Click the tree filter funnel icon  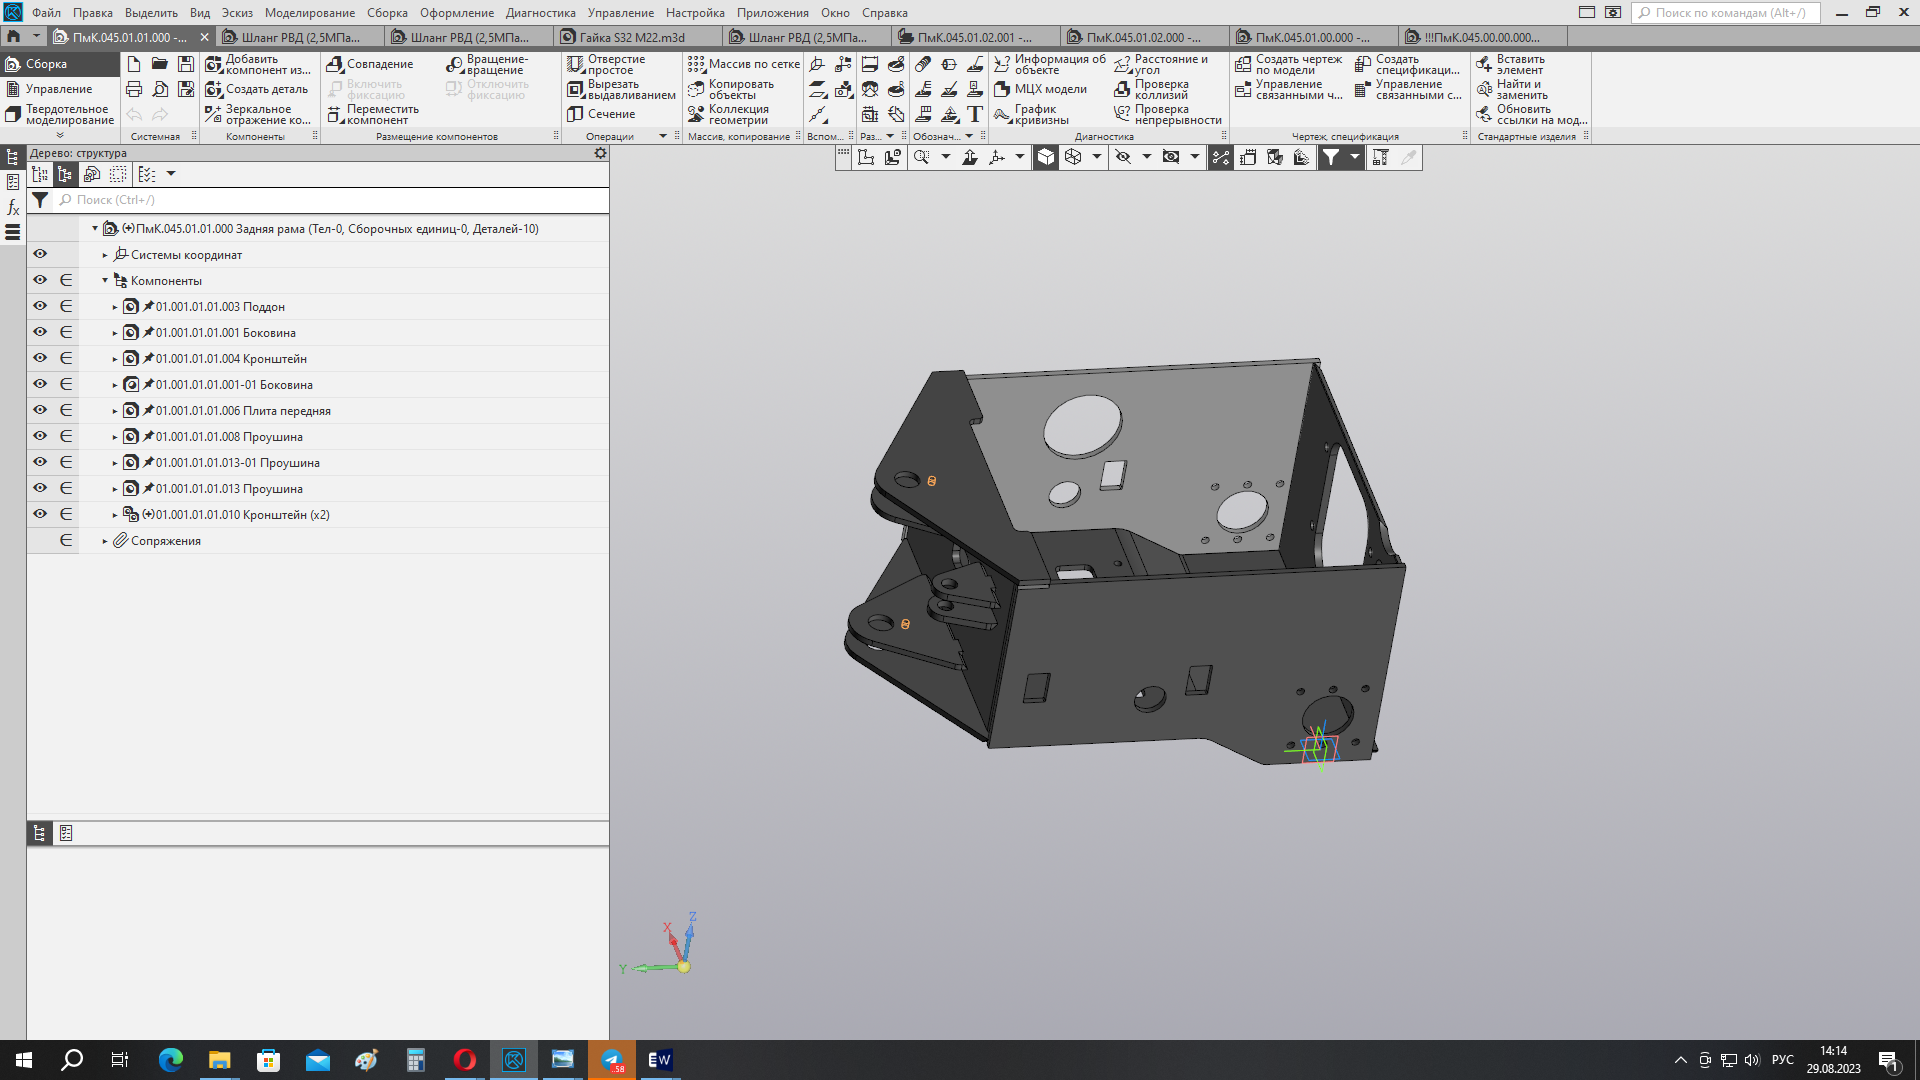point(40,200)
